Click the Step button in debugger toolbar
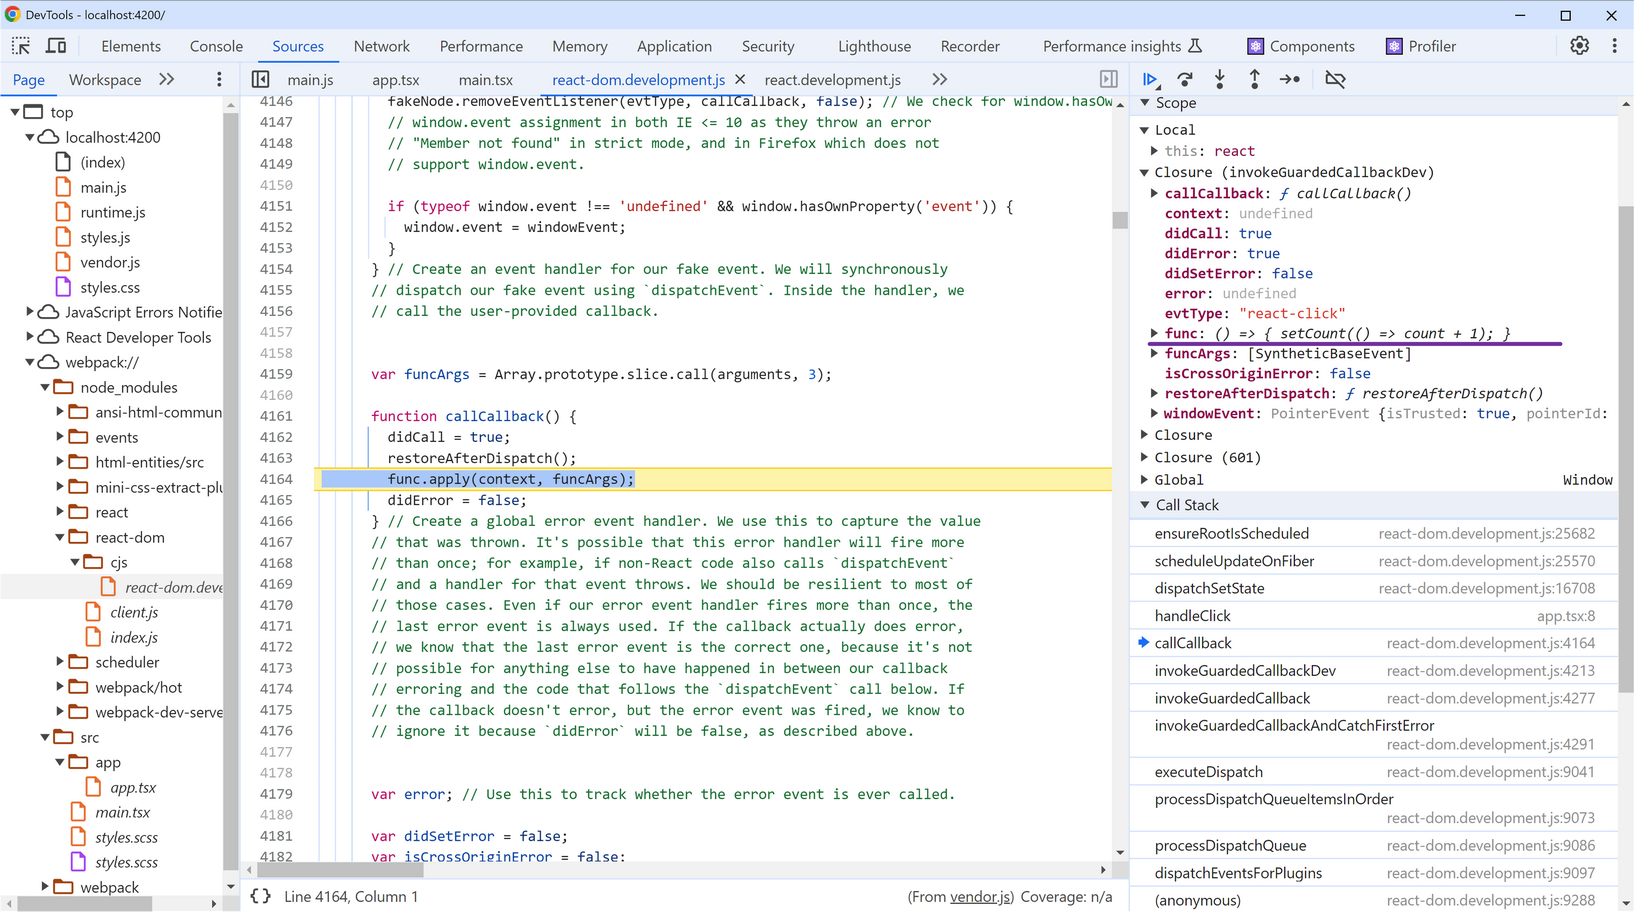The width and height of the screenshot is (1634, 912). (1290, 79)
